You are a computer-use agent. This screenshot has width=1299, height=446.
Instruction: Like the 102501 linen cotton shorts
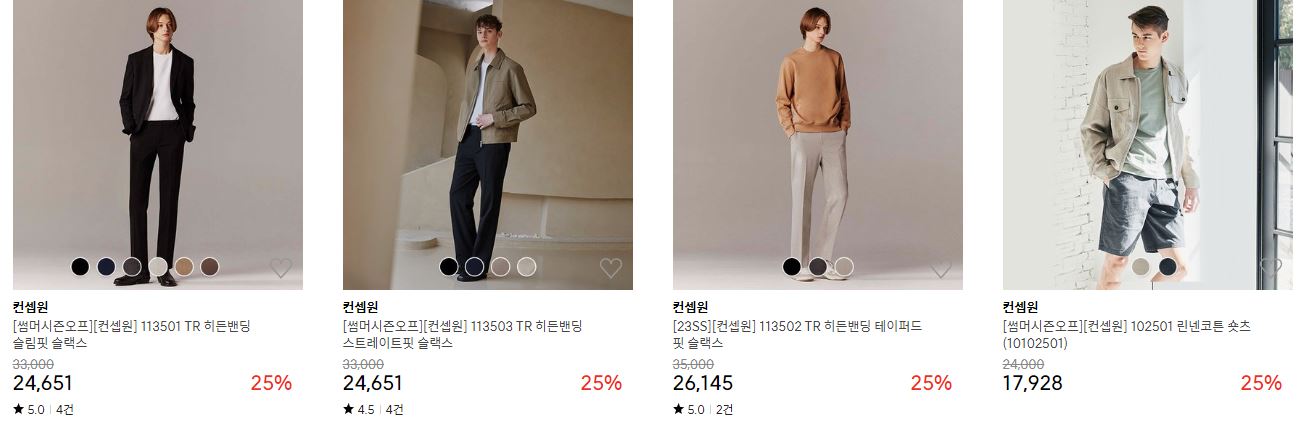click(x=1271, y=268)
